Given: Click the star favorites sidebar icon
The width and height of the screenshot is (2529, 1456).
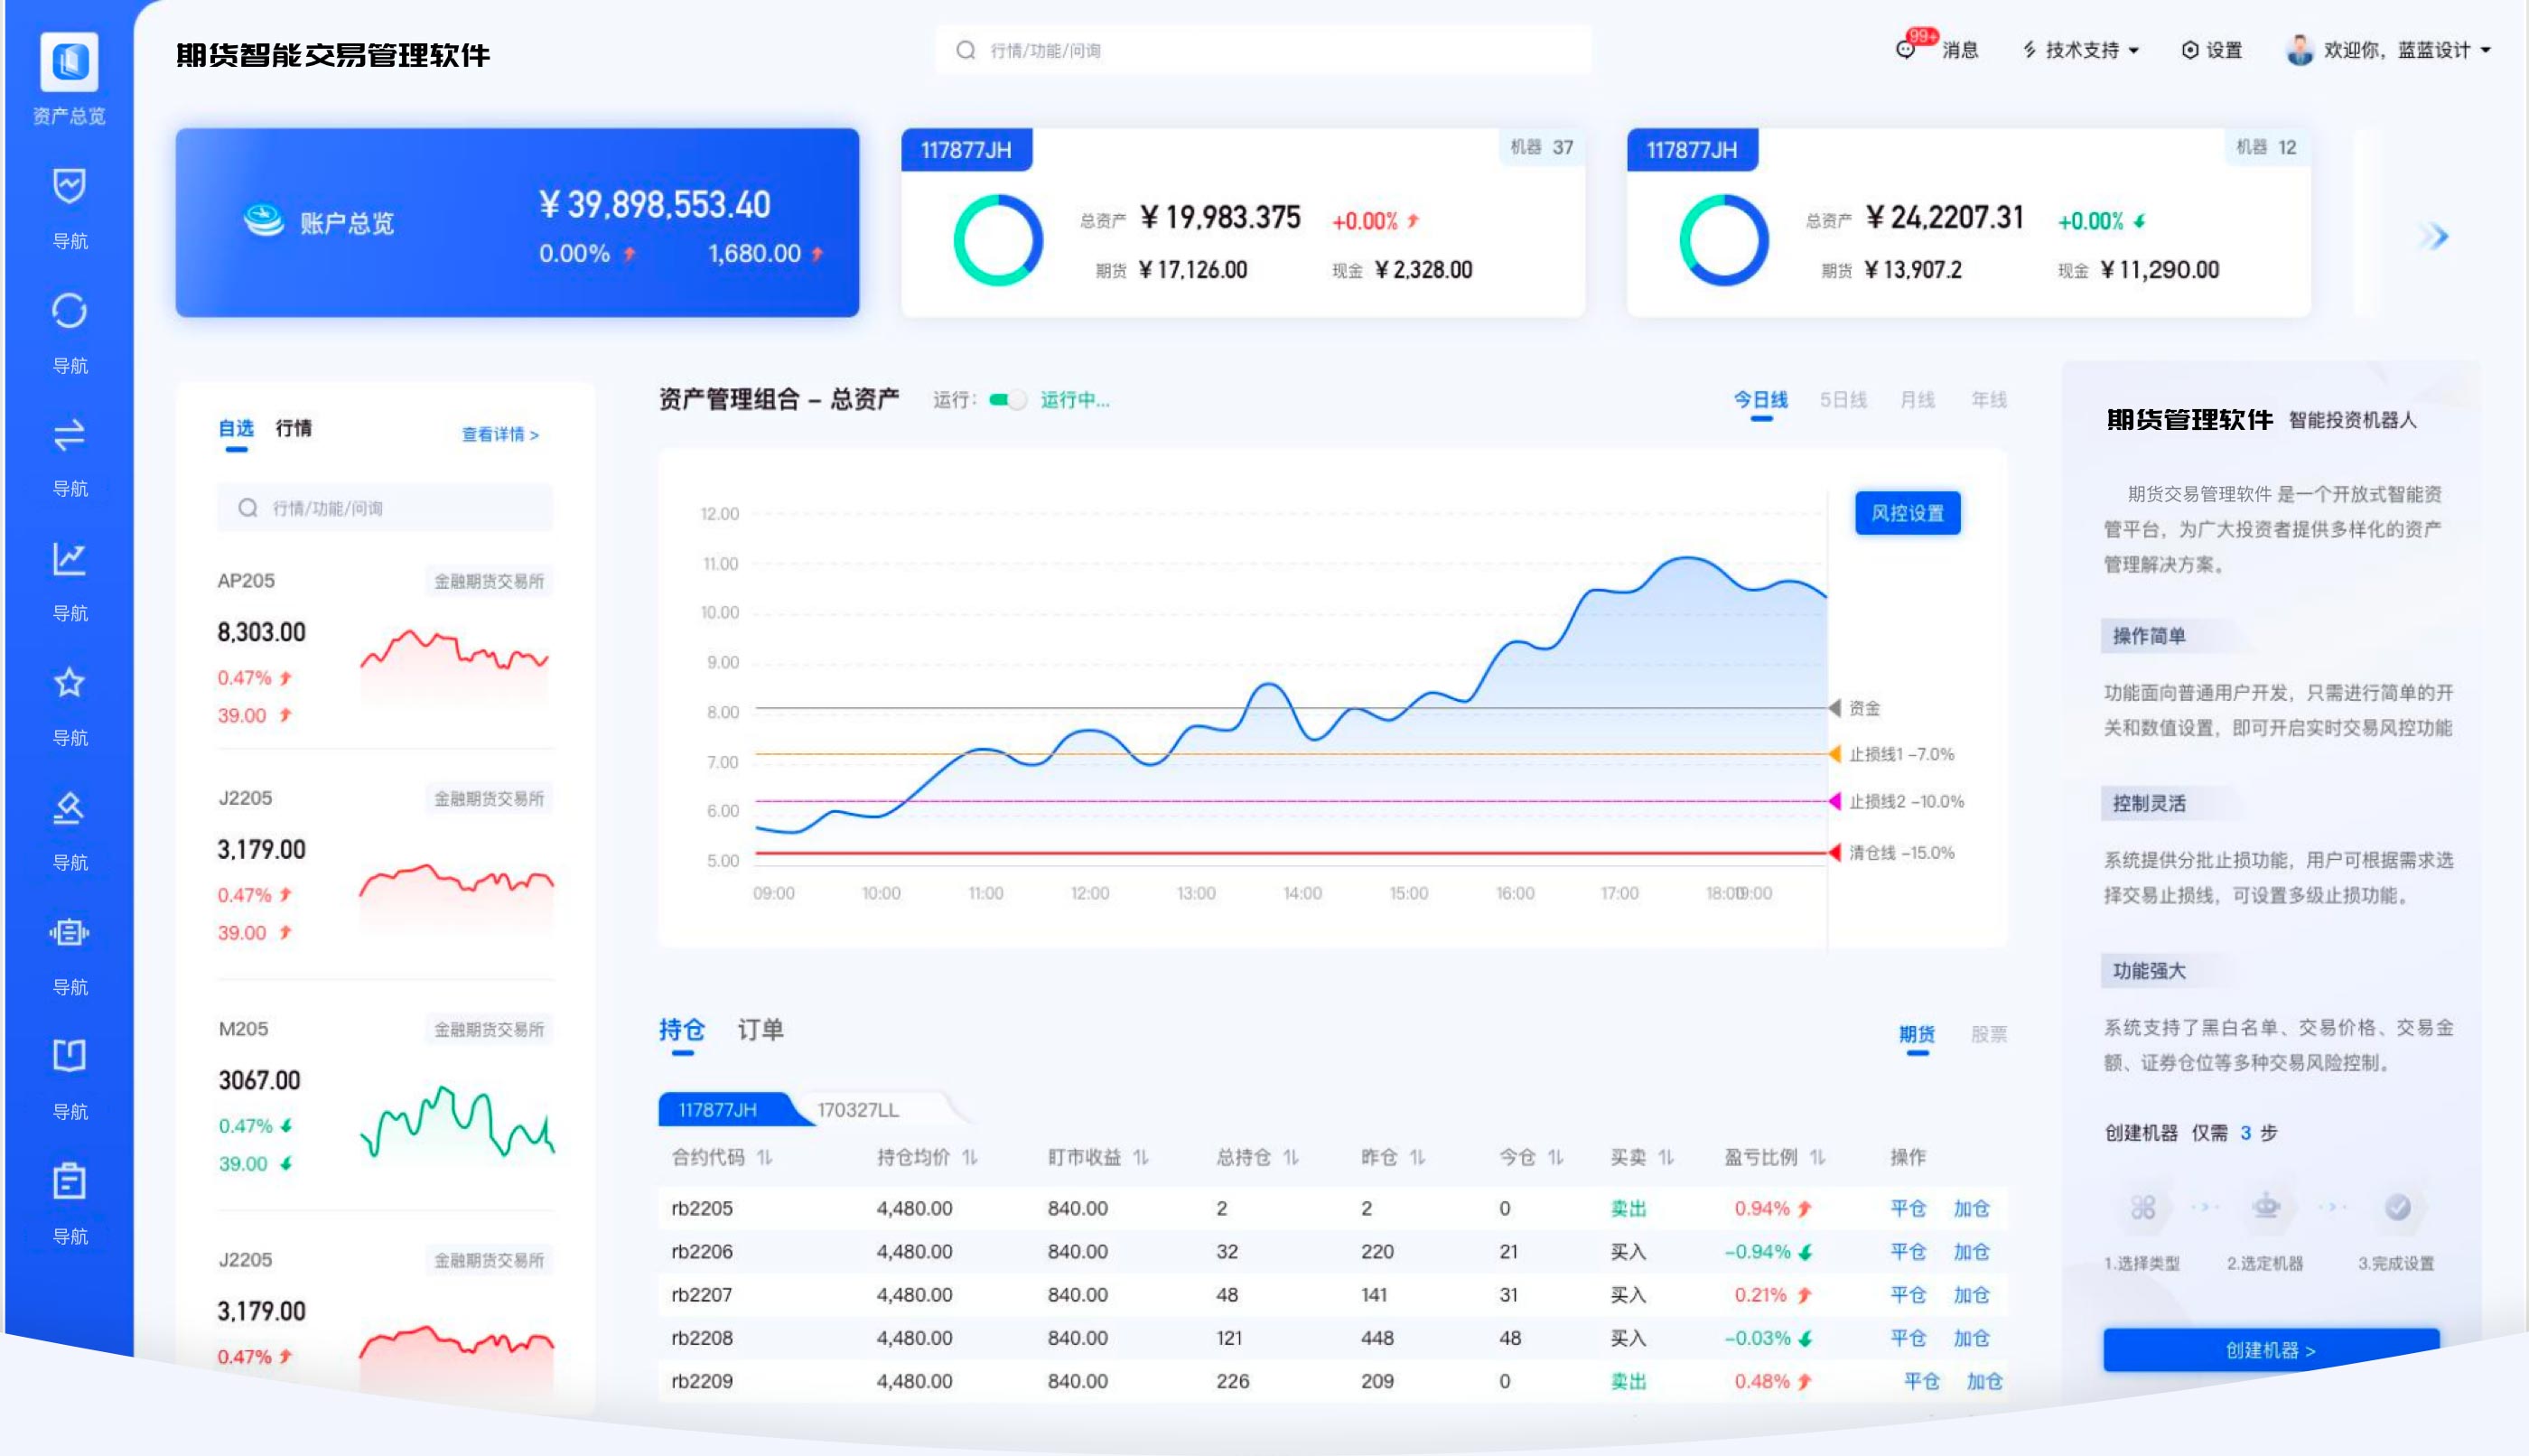Looking at the screenshot, I should click(69, 683).
